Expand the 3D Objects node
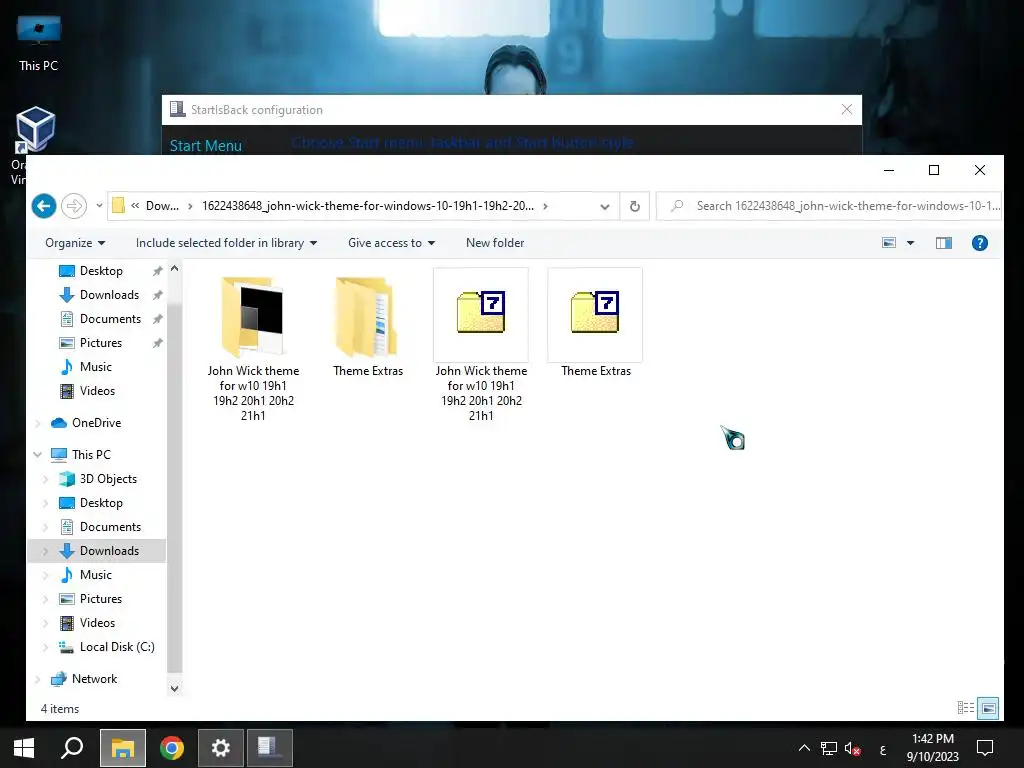1024x768 pixels. [x=45, y=479]
